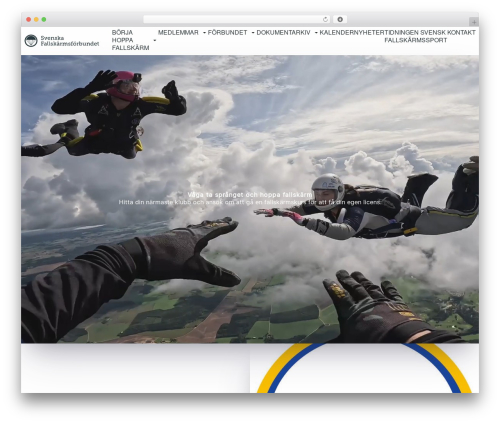Click the 'Våga ta språnget' hero heading
The width and height of the screenshot is (500, 423).
click(250, 195)
